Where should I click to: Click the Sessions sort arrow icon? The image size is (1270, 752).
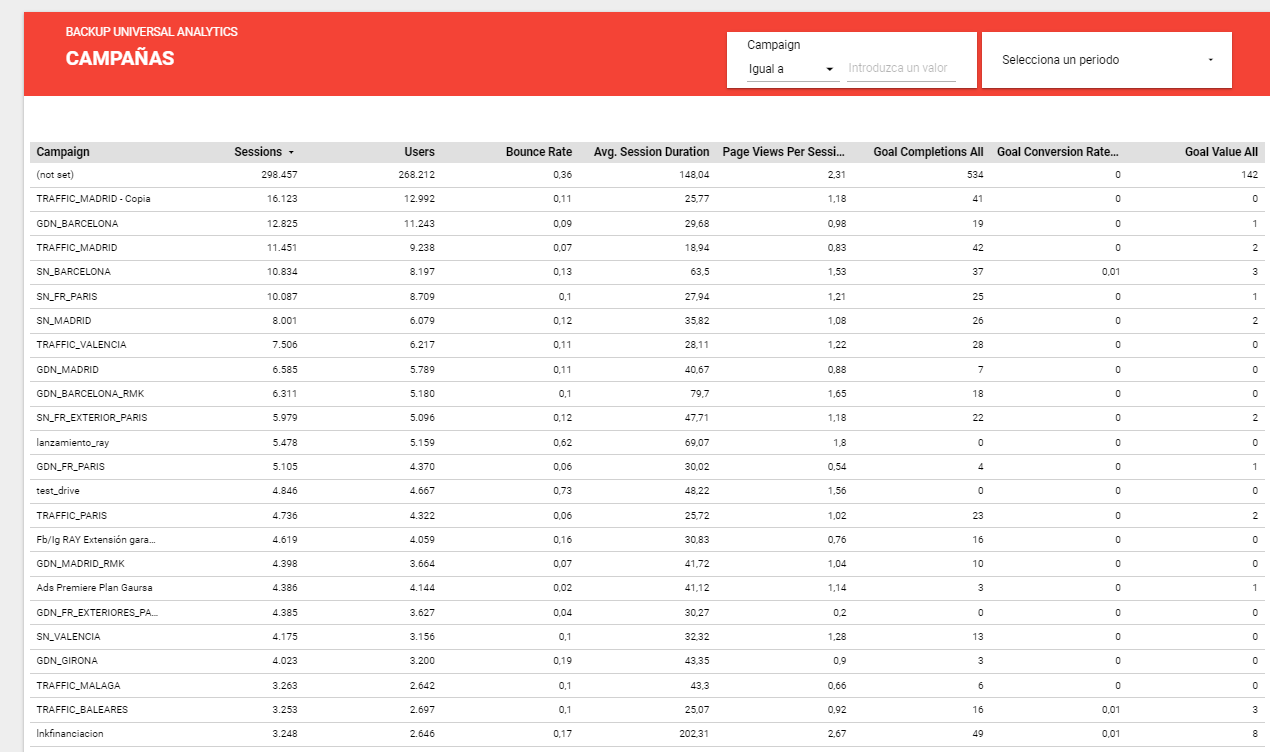pos(291,153)
